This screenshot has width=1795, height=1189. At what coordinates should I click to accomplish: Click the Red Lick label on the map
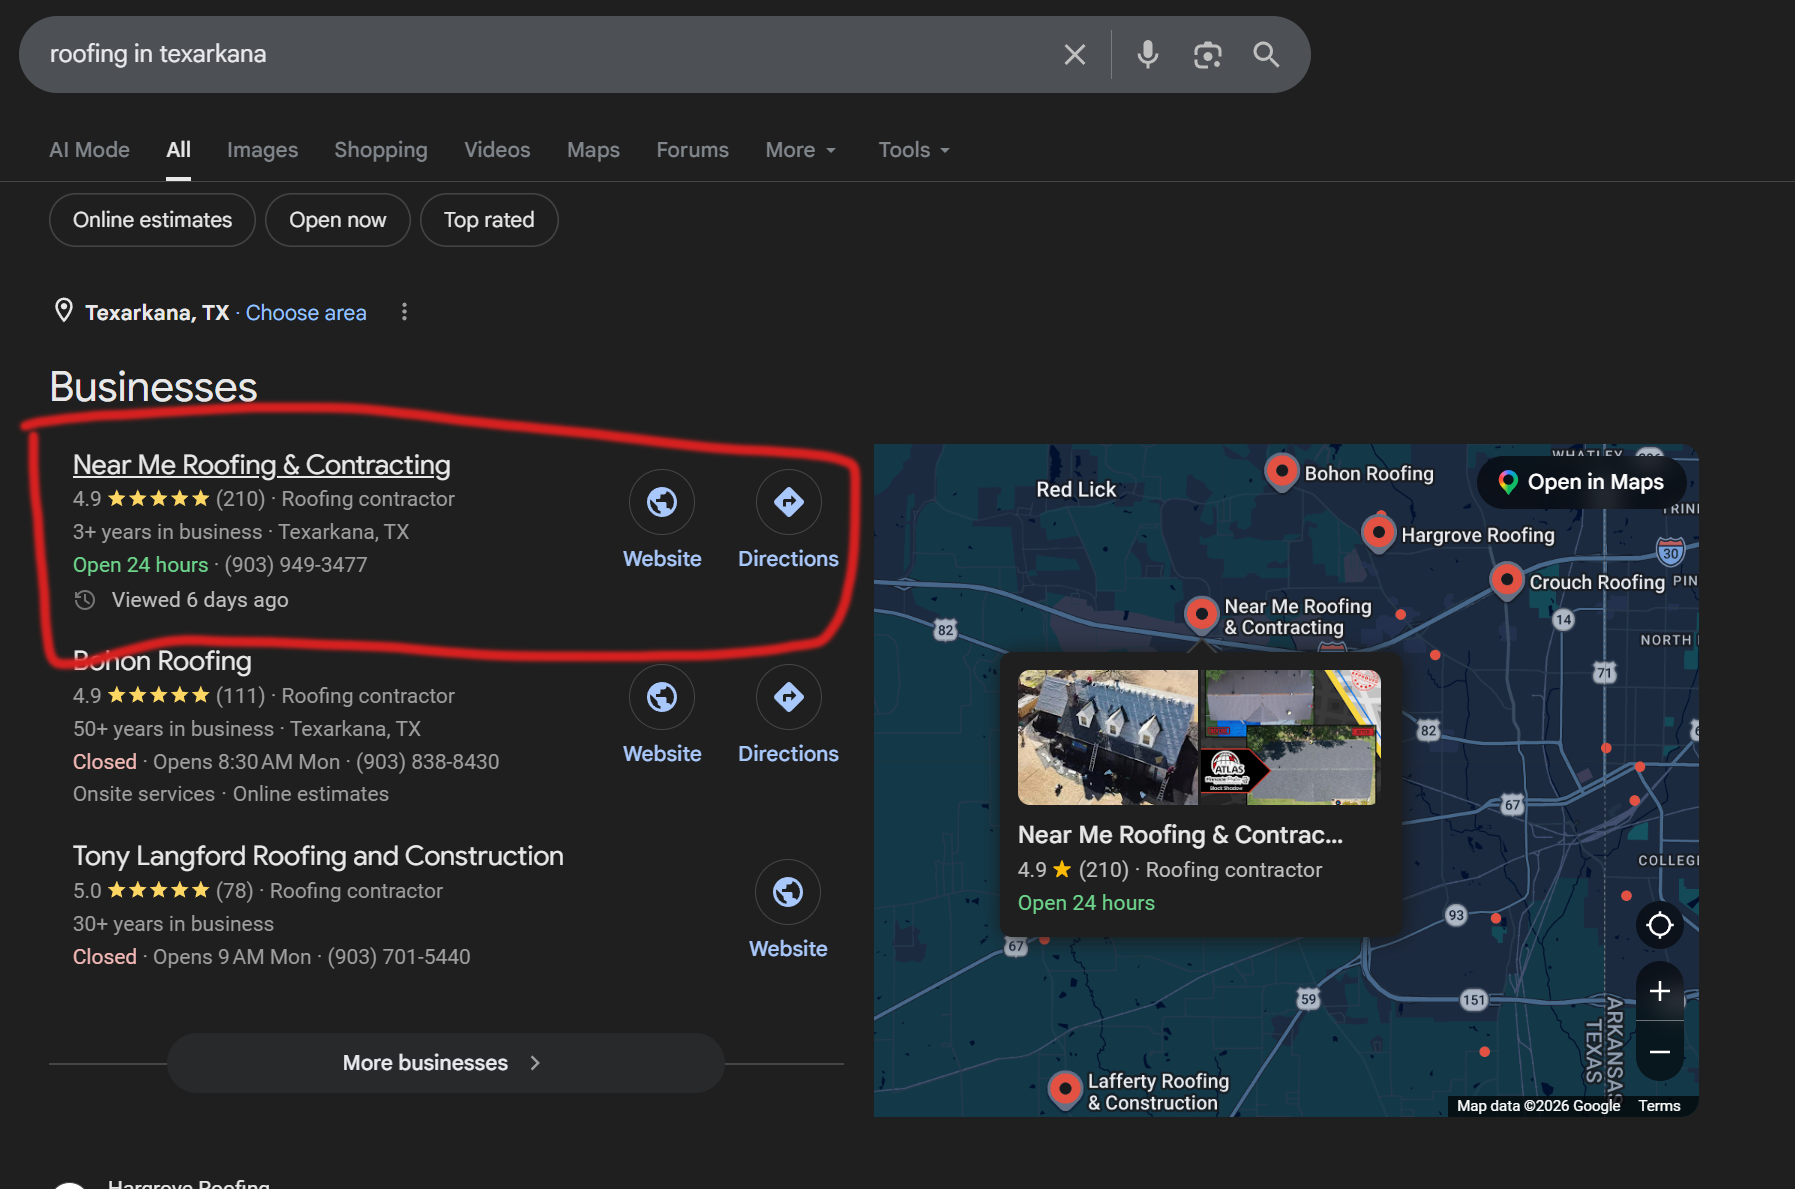tap(1076, 489)
